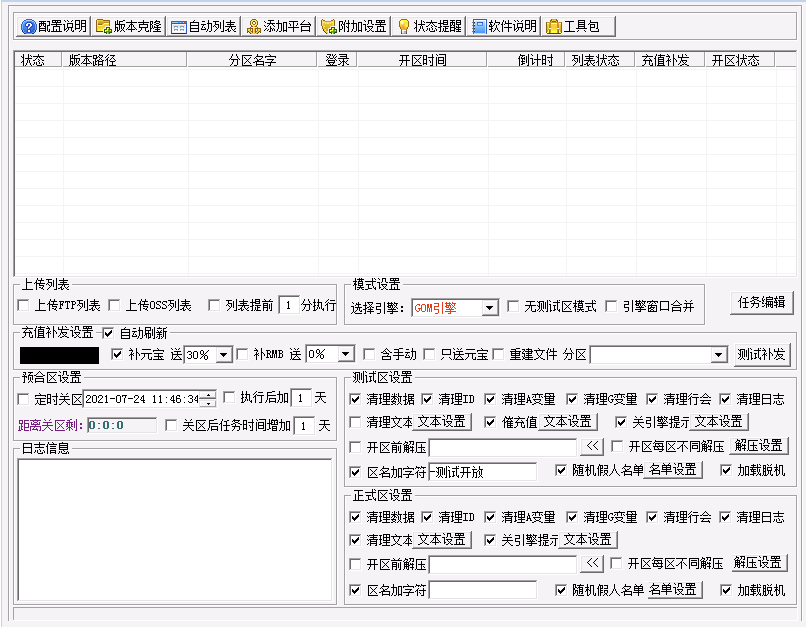806x627 pixels.
Task: Click the 列表提前 minutes input field
Action: (x=289, y=305)
